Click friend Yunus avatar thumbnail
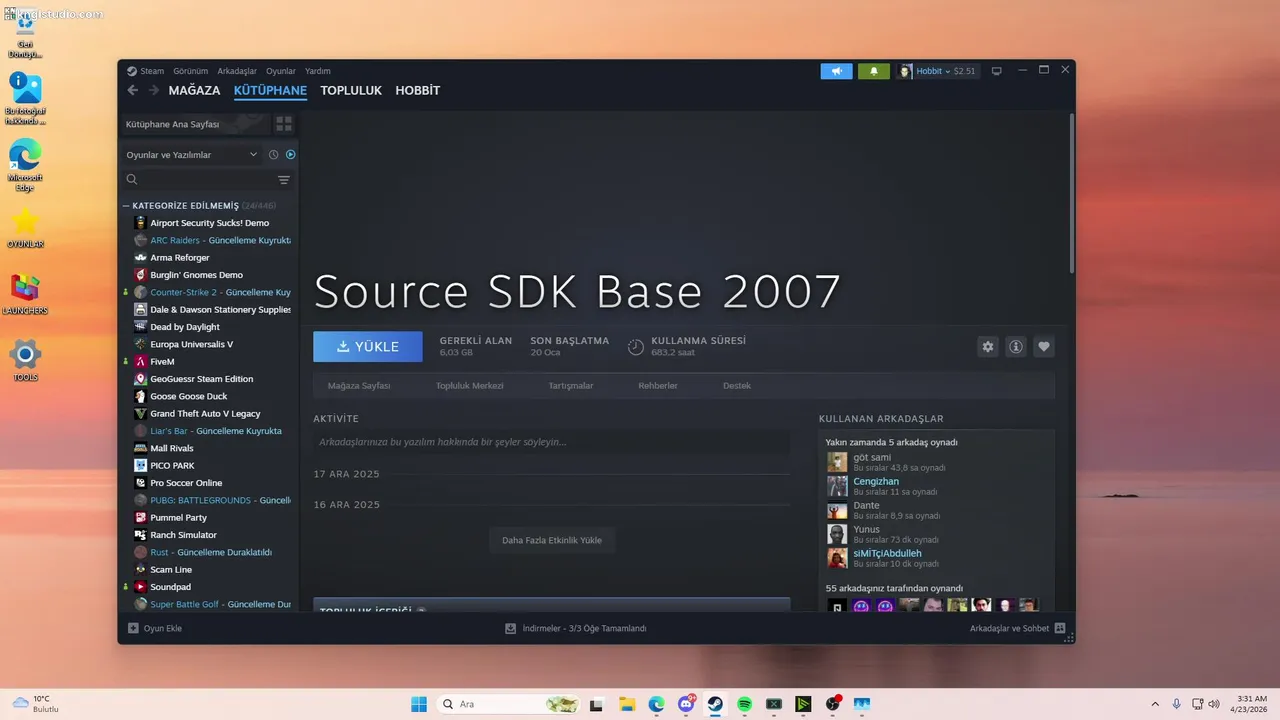Screen dimensions: 1280x720 point(837,534)
